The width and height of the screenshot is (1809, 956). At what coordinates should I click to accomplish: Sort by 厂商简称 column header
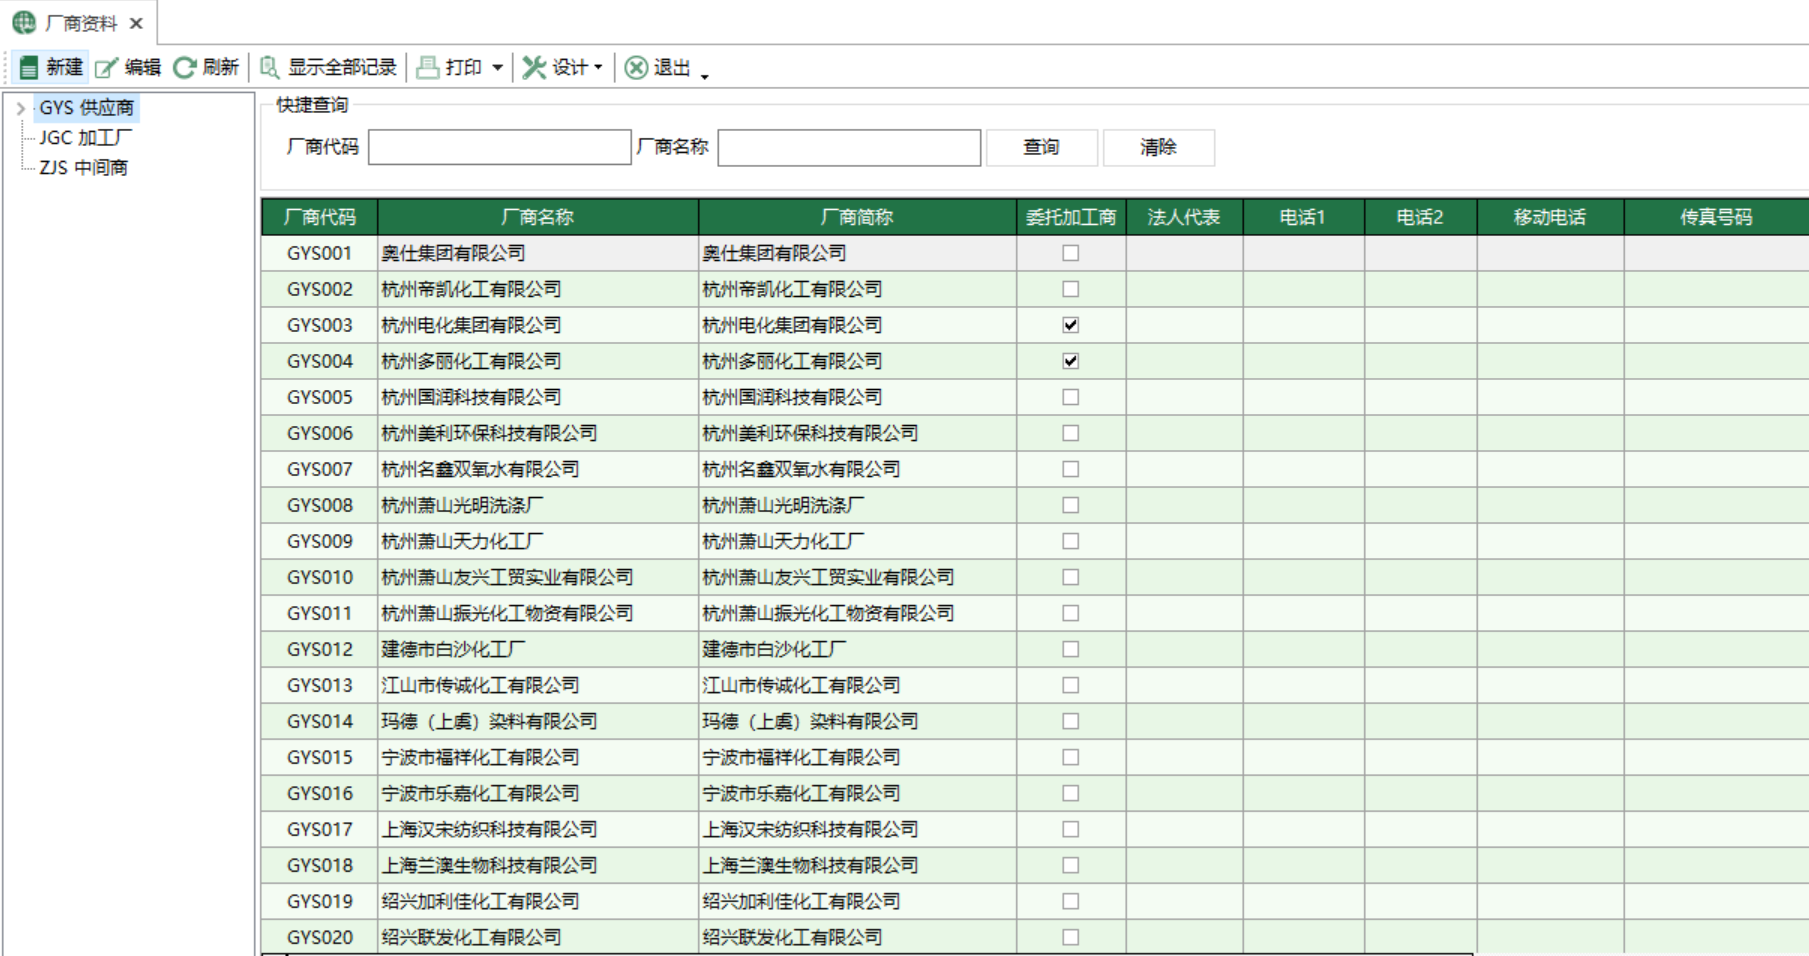click(857, 217)
